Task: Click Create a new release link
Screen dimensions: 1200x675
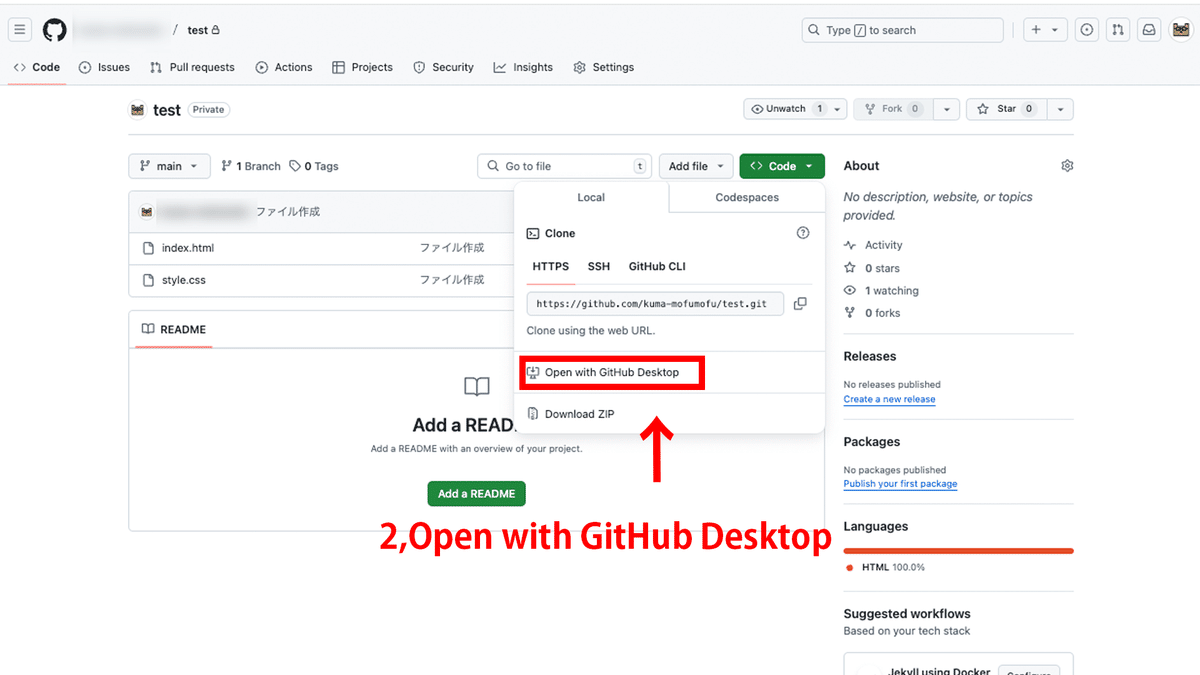Action: click(889, 399)
